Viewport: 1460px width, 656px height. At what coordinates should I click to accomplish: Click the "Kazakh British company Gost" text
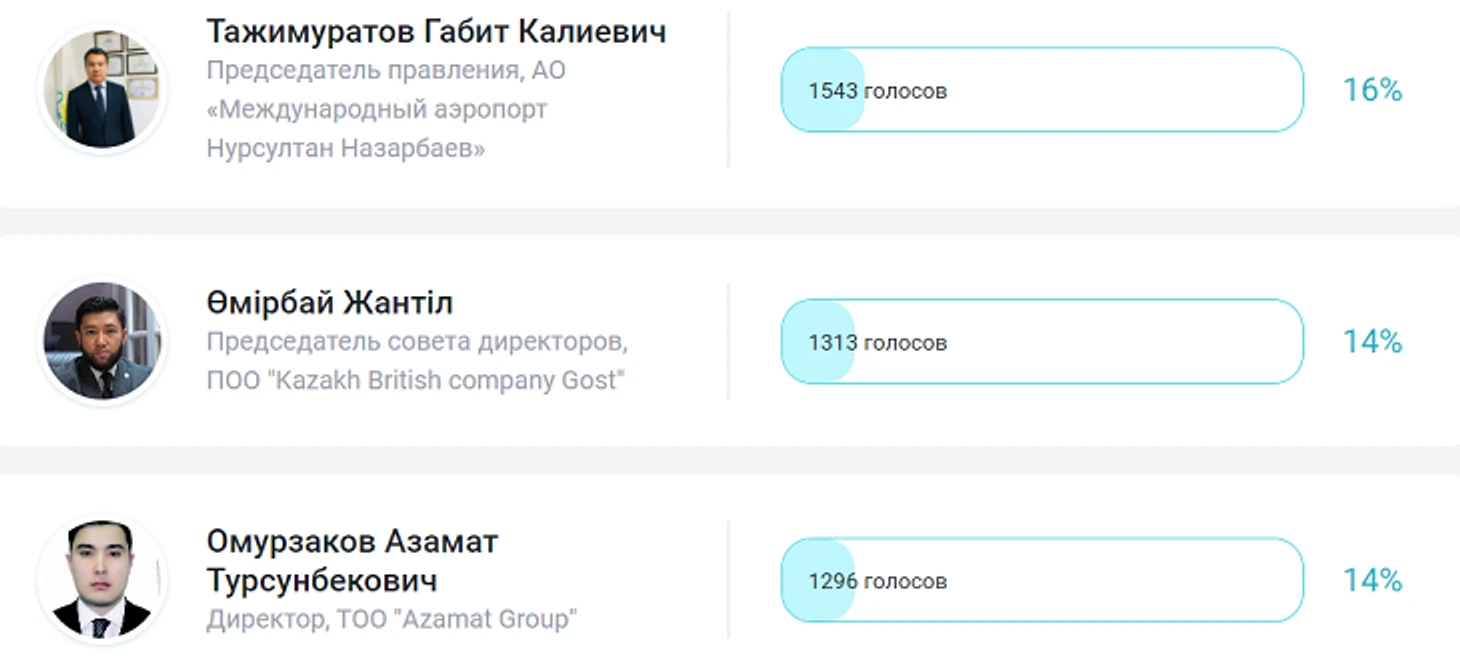point(413,381)
